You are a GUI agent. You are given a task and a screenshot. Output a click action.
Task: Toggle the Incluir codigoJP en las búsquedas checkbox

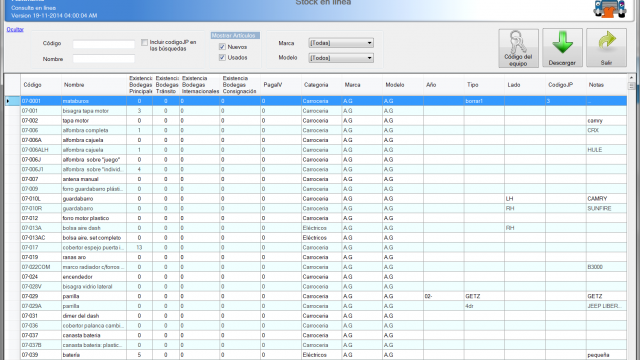[x=144, y=42]
